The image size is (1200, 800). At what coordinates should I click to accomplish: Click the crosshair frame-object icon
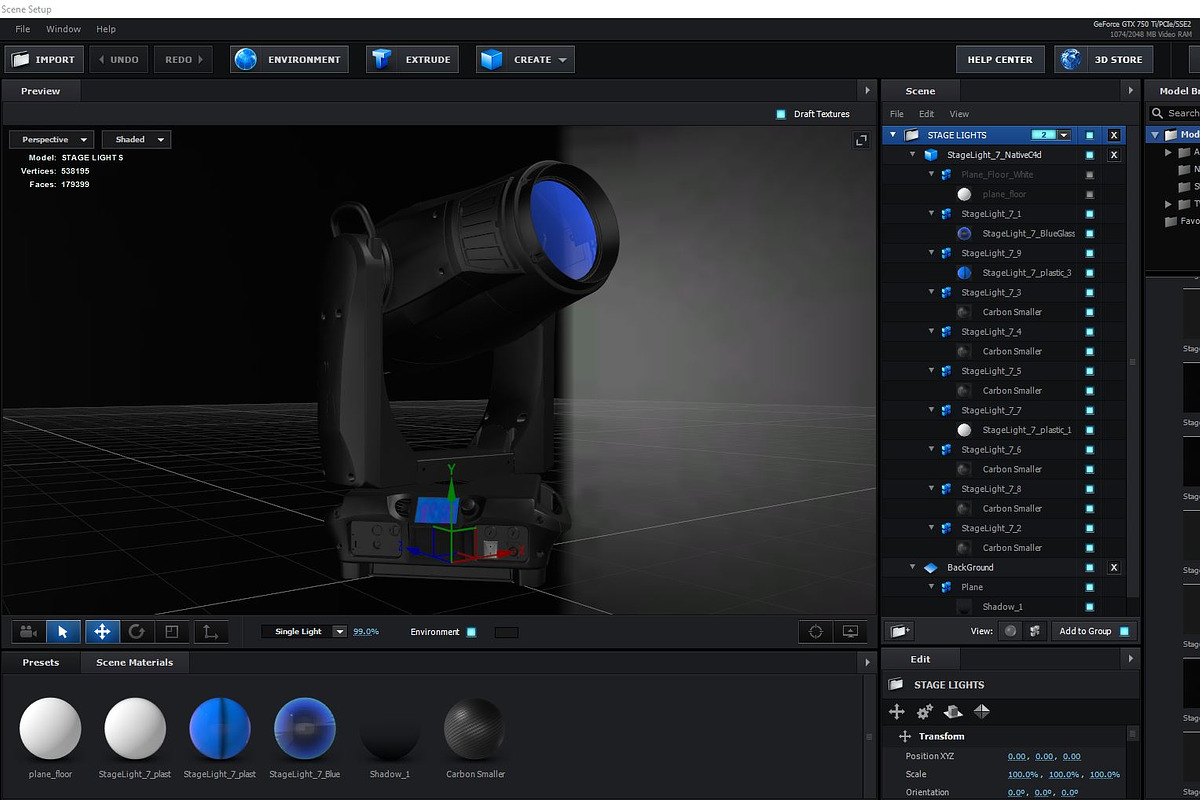point(815,632)
